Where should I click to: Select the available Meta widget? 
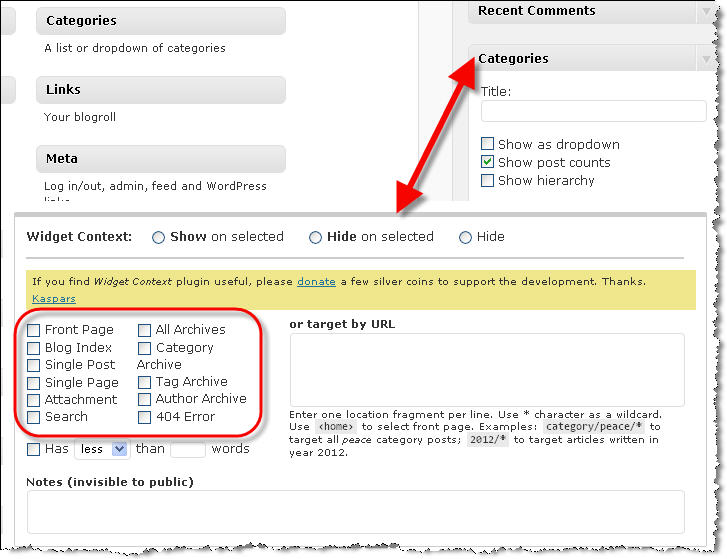pyautogui.click(x=161, y=159)
